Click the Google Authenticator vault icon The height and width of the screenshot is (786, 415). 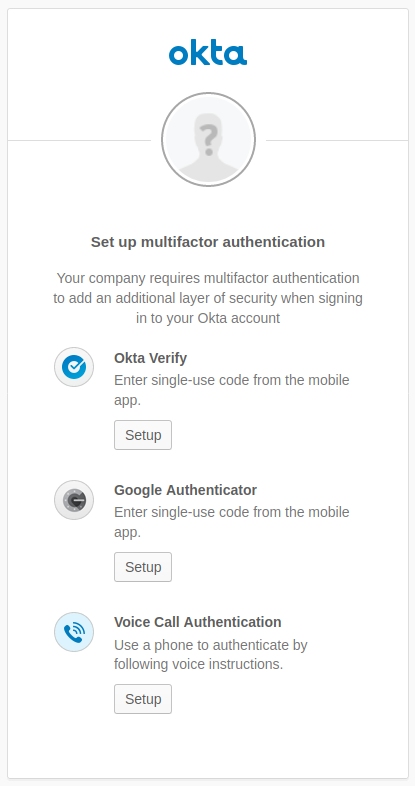pos(74,500)
